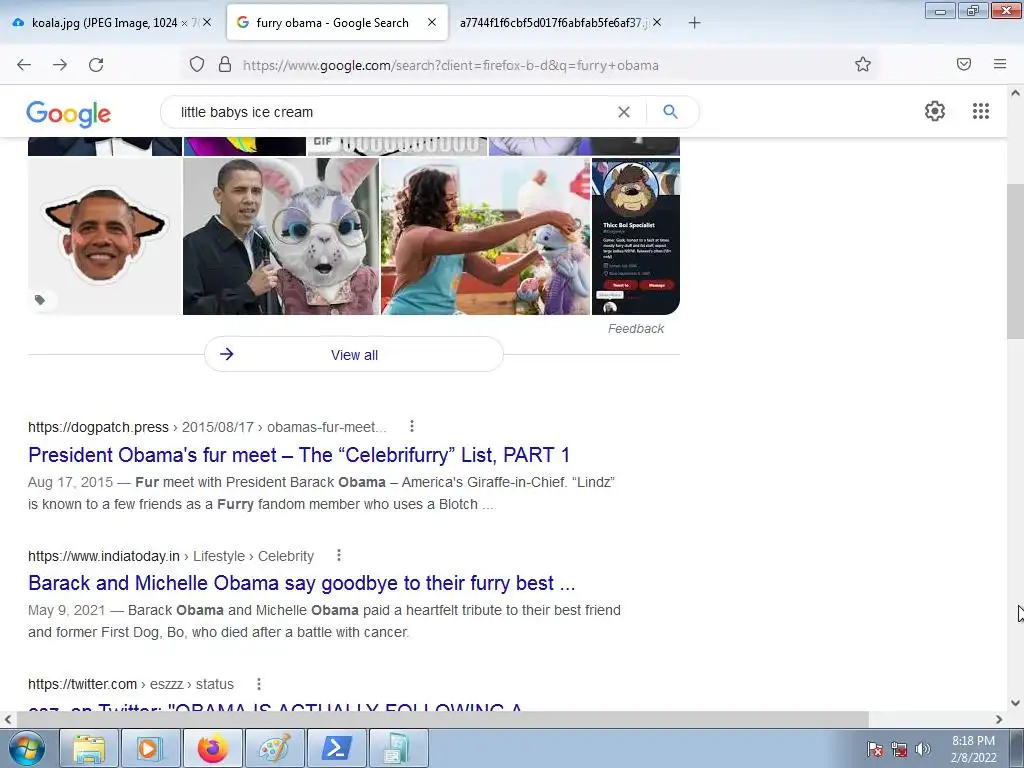Click the vertical scrollbar down arrow
Image resolution: width=1024 pixels, height=768 pixels.
(1015, 703)
